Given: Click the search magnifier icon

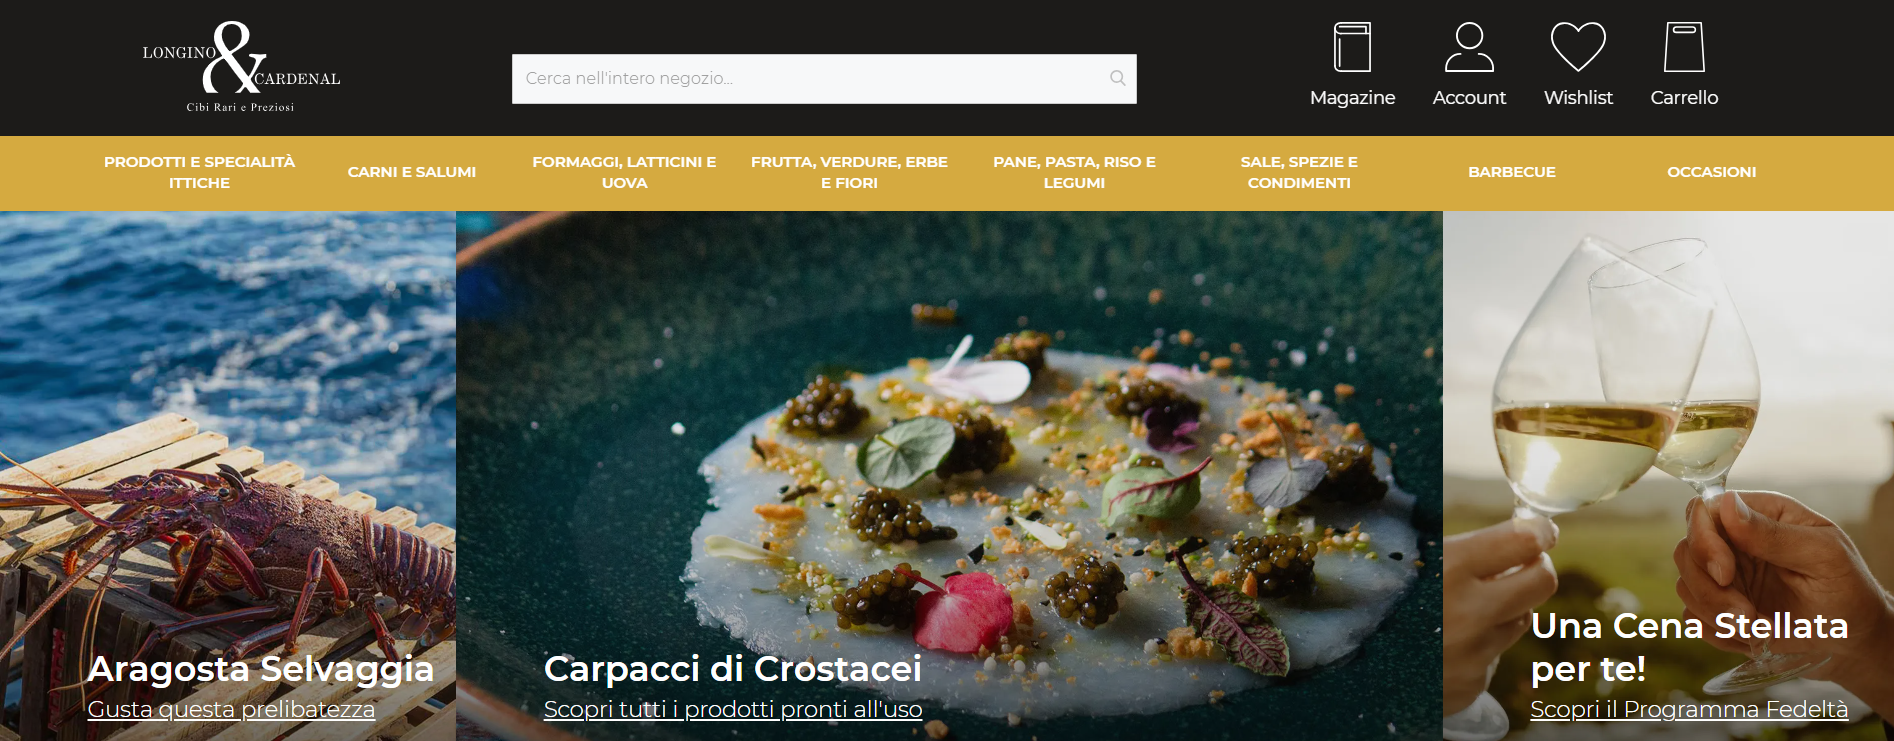Looking at the screenshot, I should click(x=1118, y=78).
